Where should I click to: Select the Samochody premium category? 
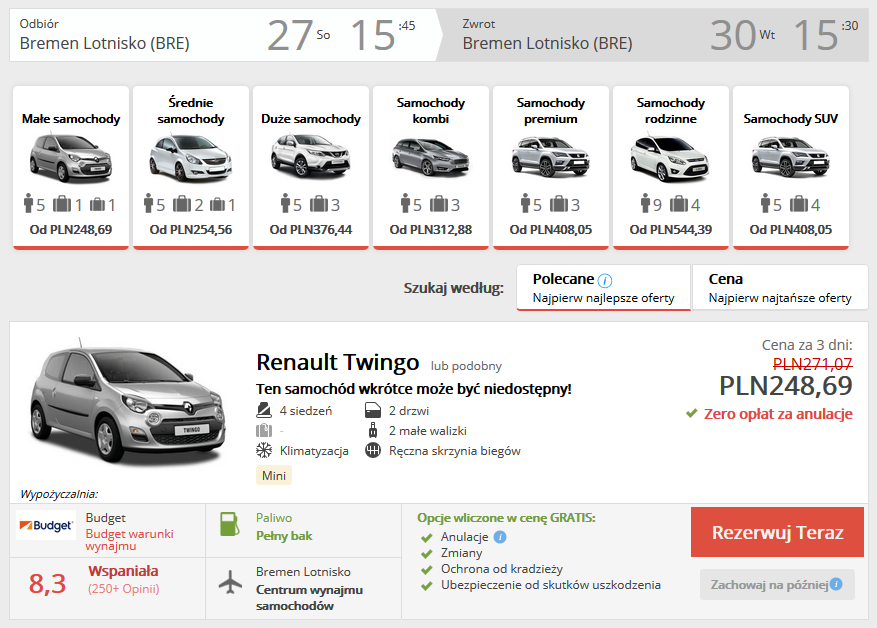tap(551, 167)
